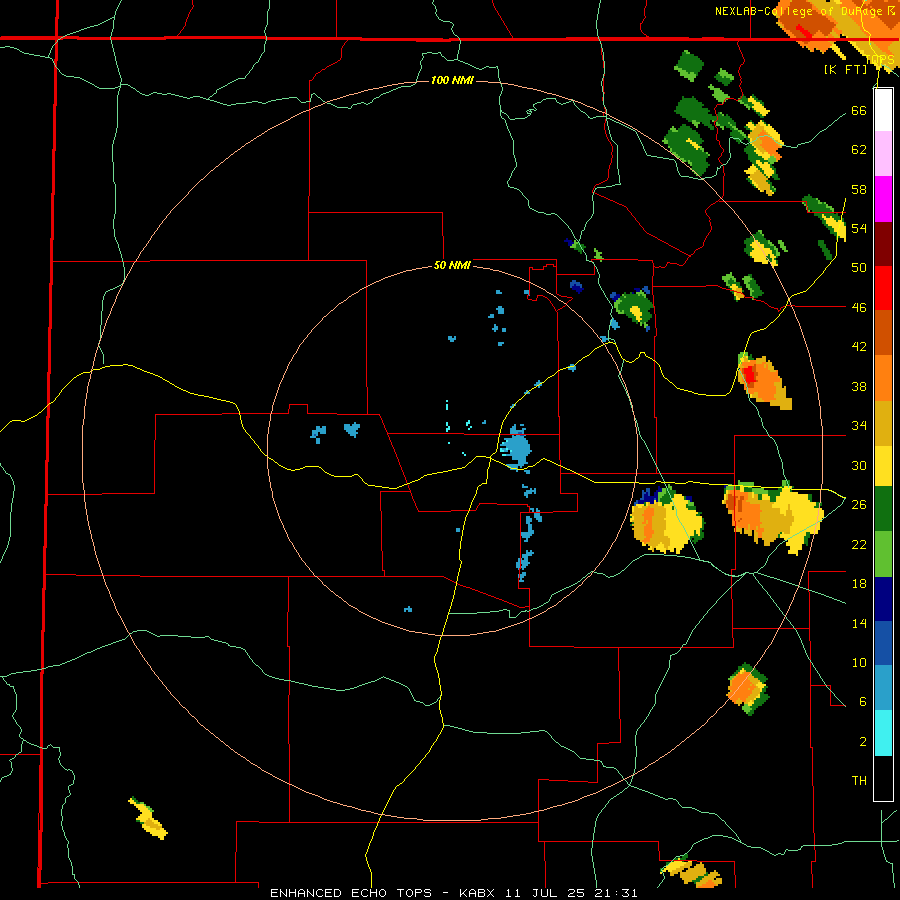
Task: Click the legend value "10"
Action: point(859,662)
